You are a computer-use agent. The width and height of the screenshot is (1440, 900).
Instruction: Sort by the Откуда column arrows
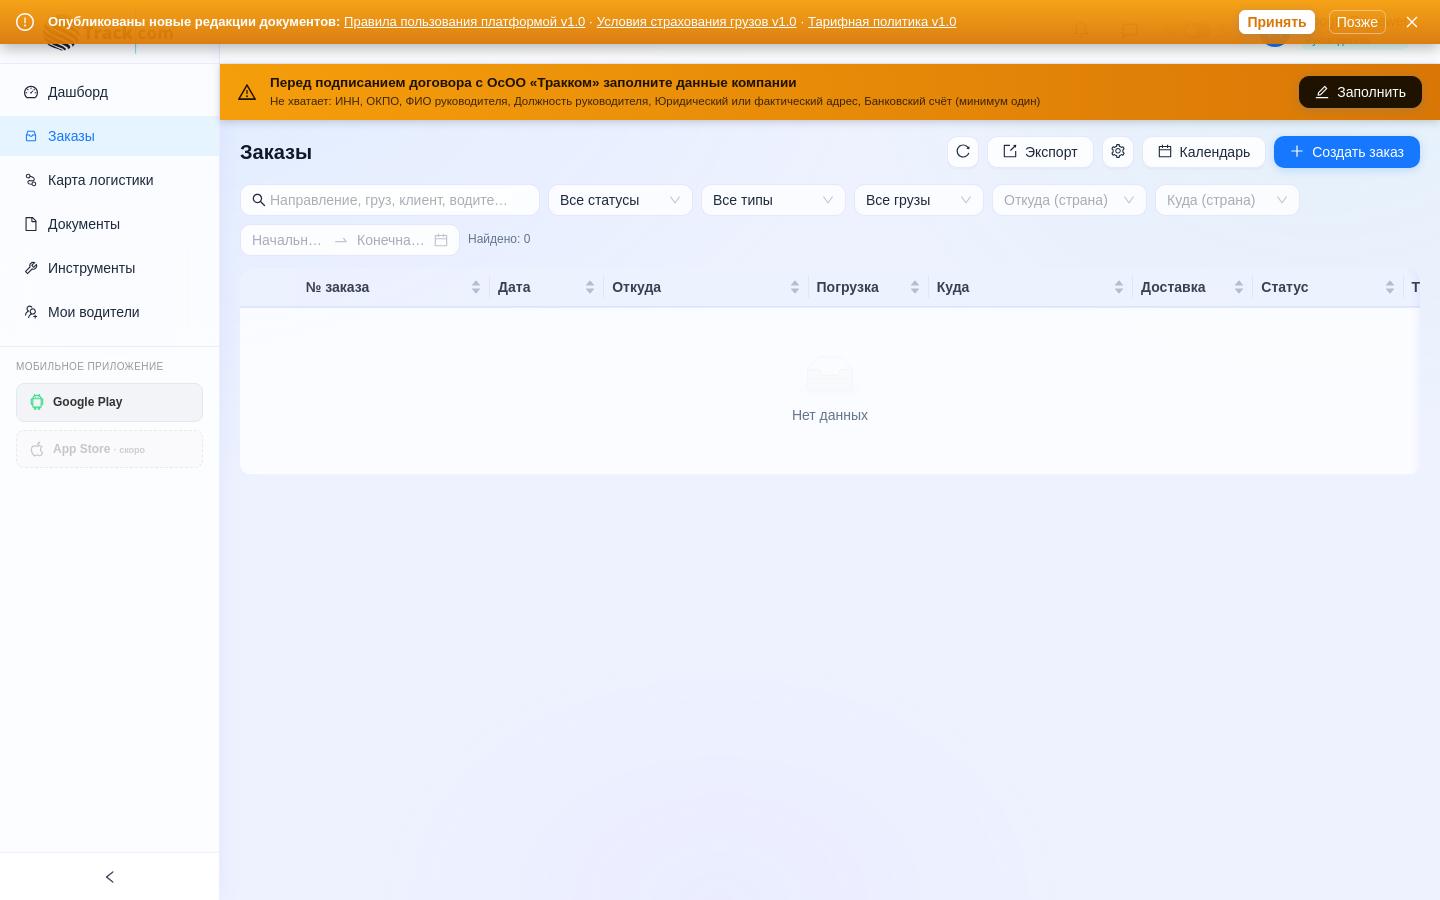coord(795,287)
